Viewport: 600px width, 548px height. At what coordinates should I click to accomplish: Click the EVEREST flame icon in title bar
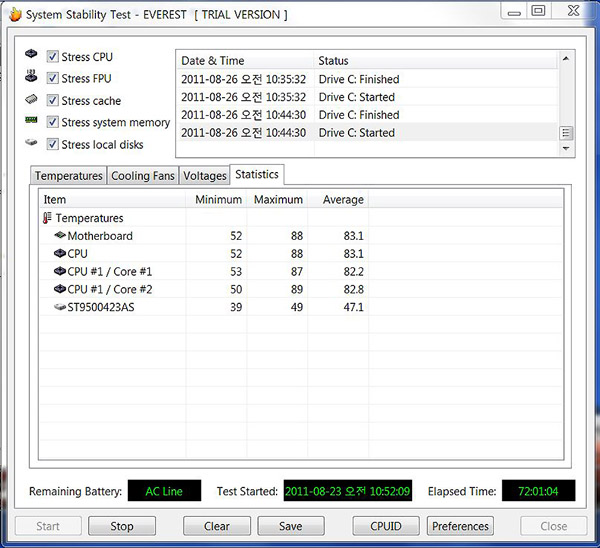coord(15,15)
